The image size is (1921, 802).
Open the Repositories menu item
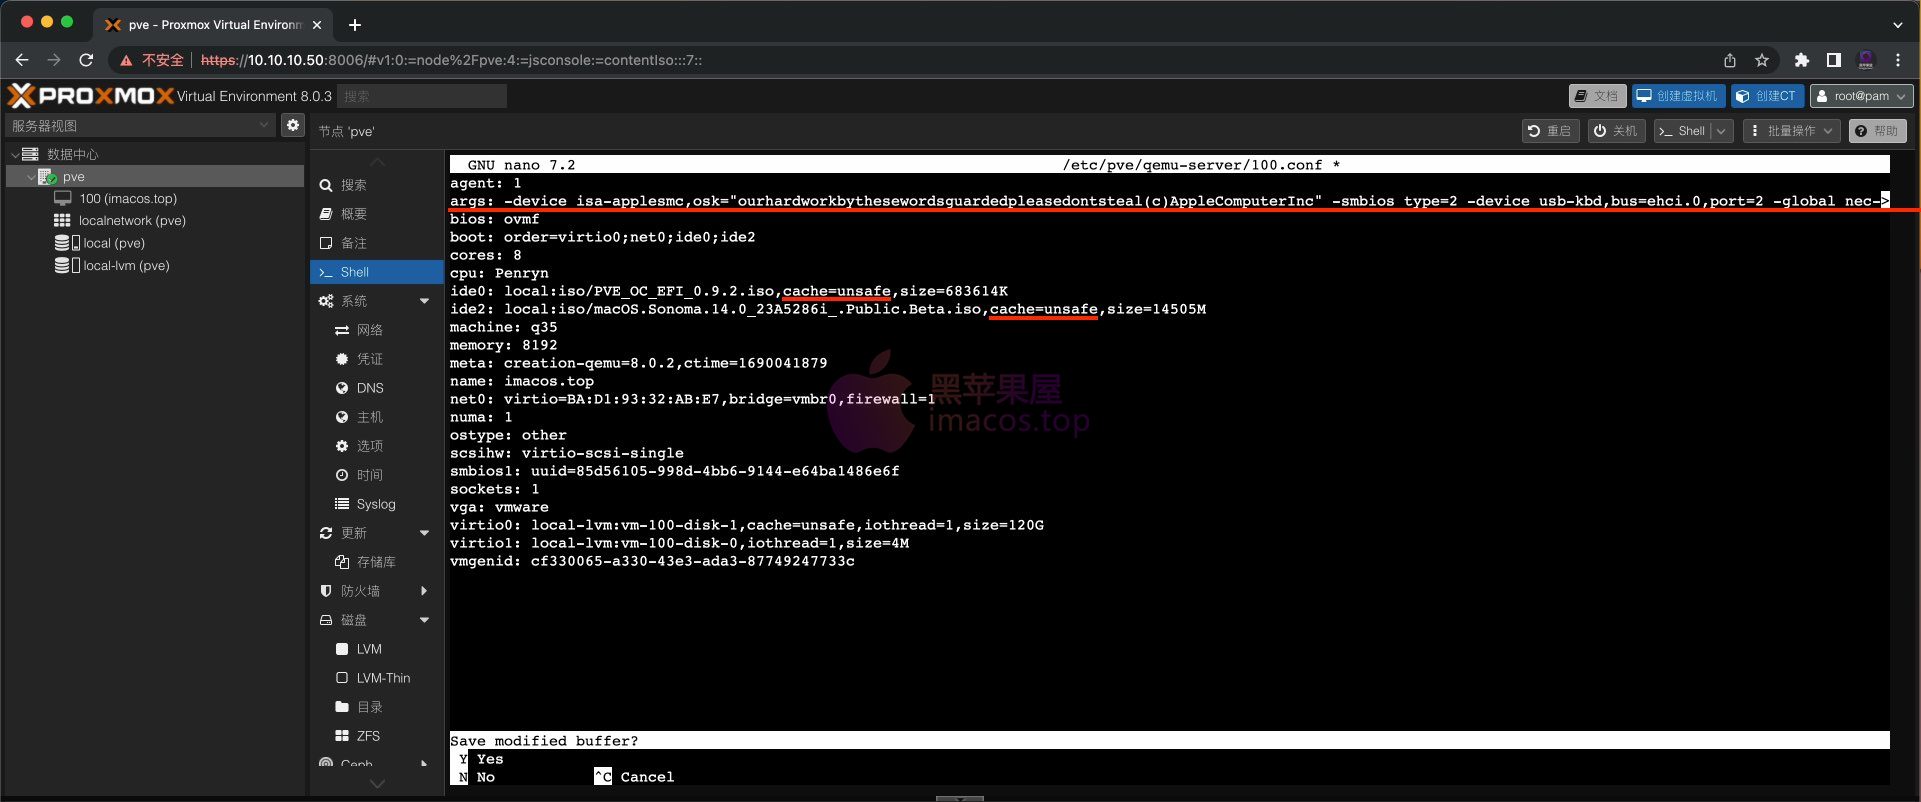coord(376,562)
